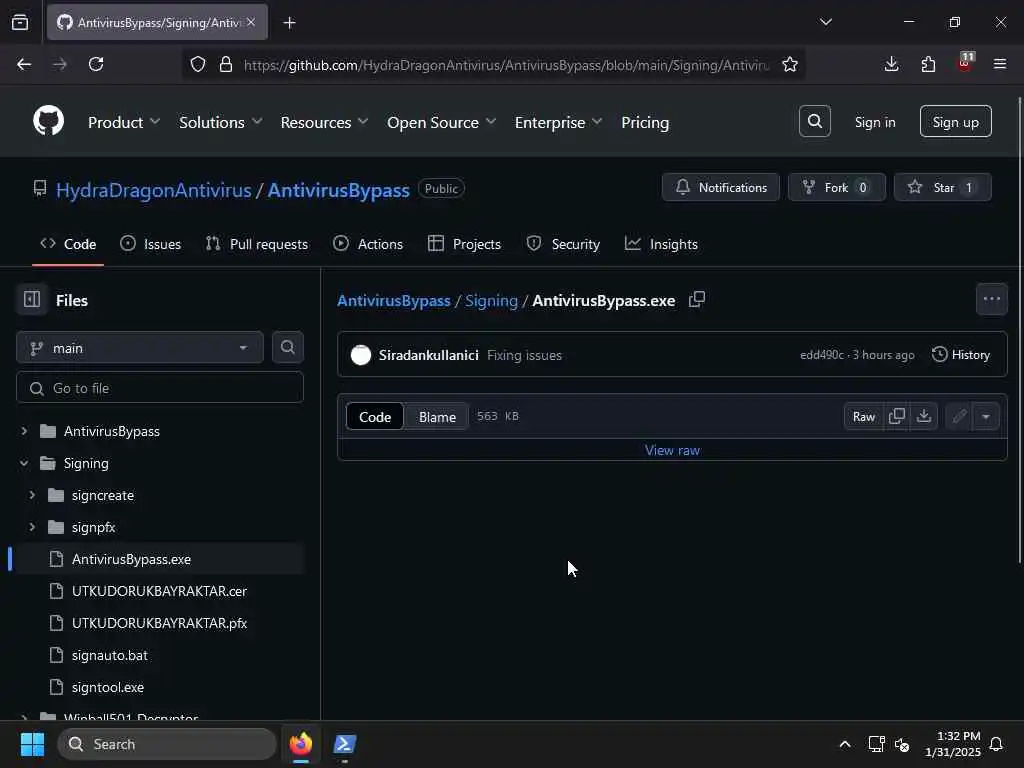Go back with Firefox back arrow
1024x768 pixels.
(24, 64)
